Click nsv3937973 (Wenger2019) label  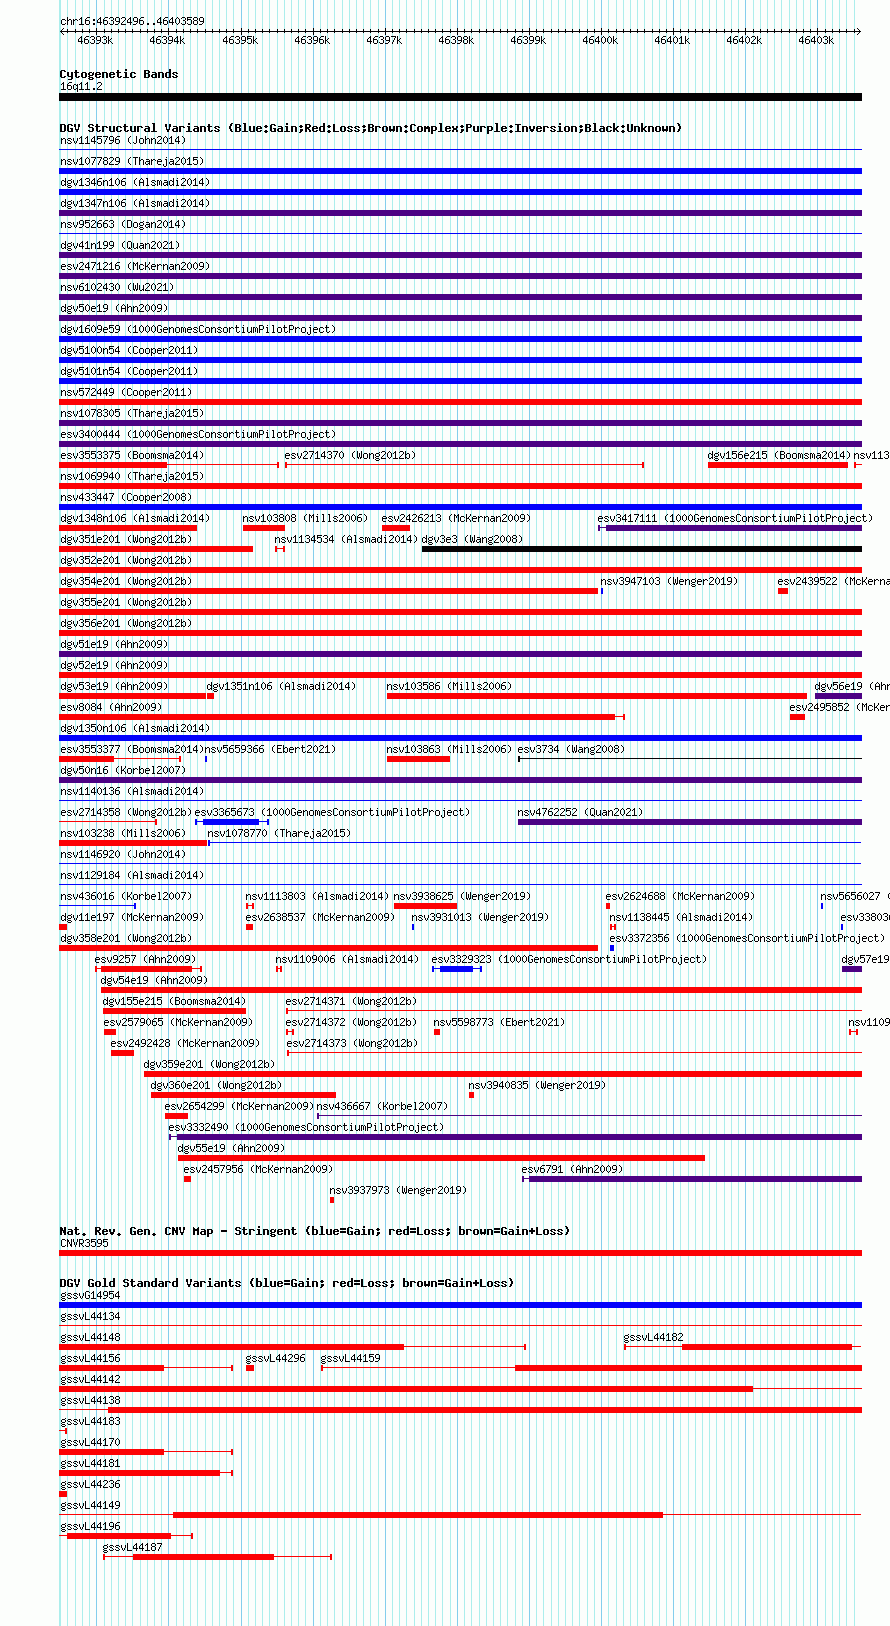[398, 1190]
